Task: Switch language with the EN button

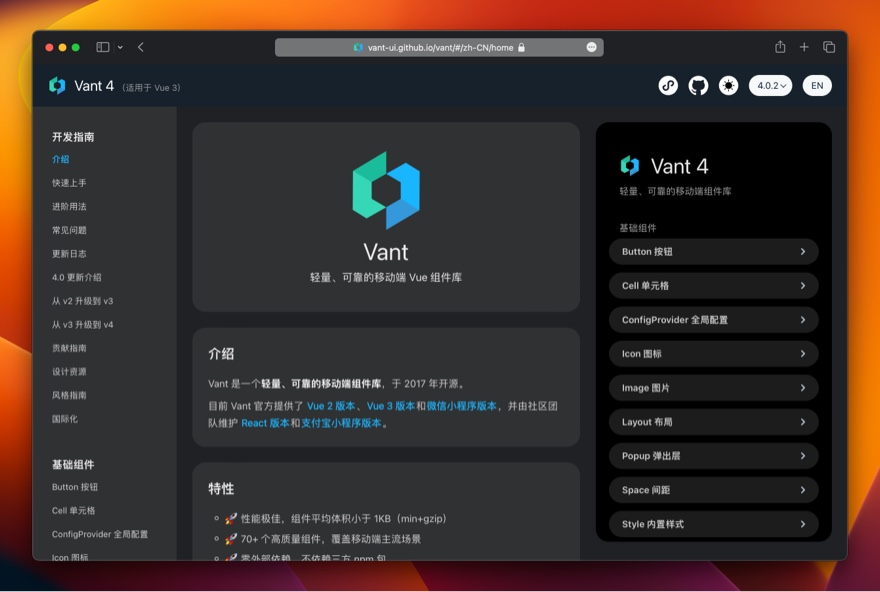Action: 817,86
